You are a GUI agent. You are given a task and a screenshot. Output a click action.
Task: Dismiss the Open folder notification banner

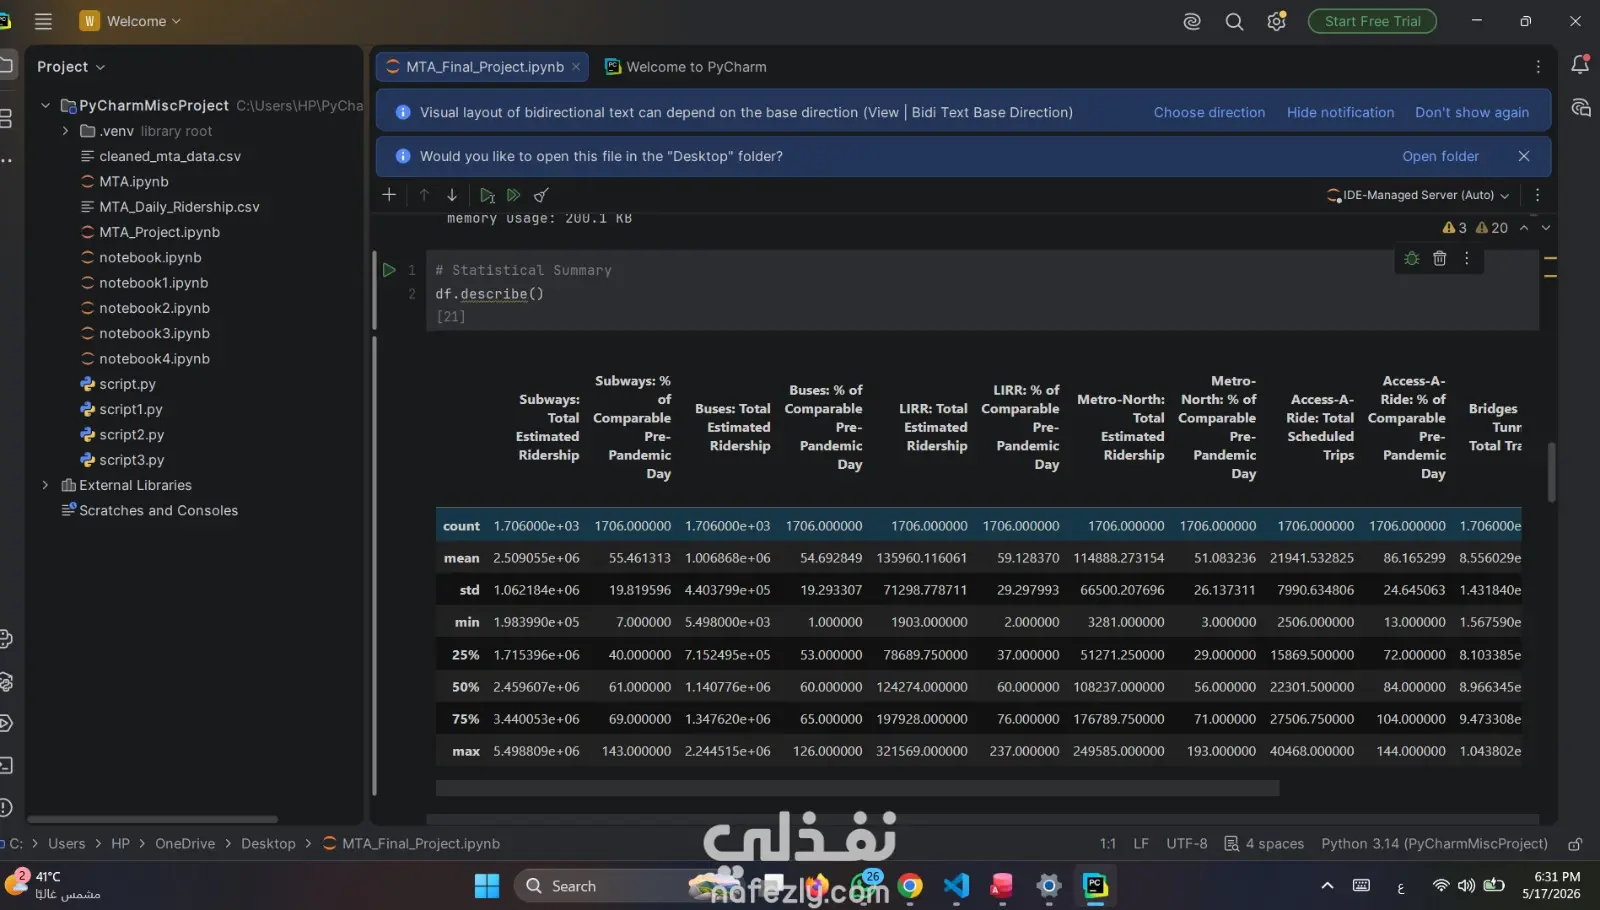pos(1524,156)
